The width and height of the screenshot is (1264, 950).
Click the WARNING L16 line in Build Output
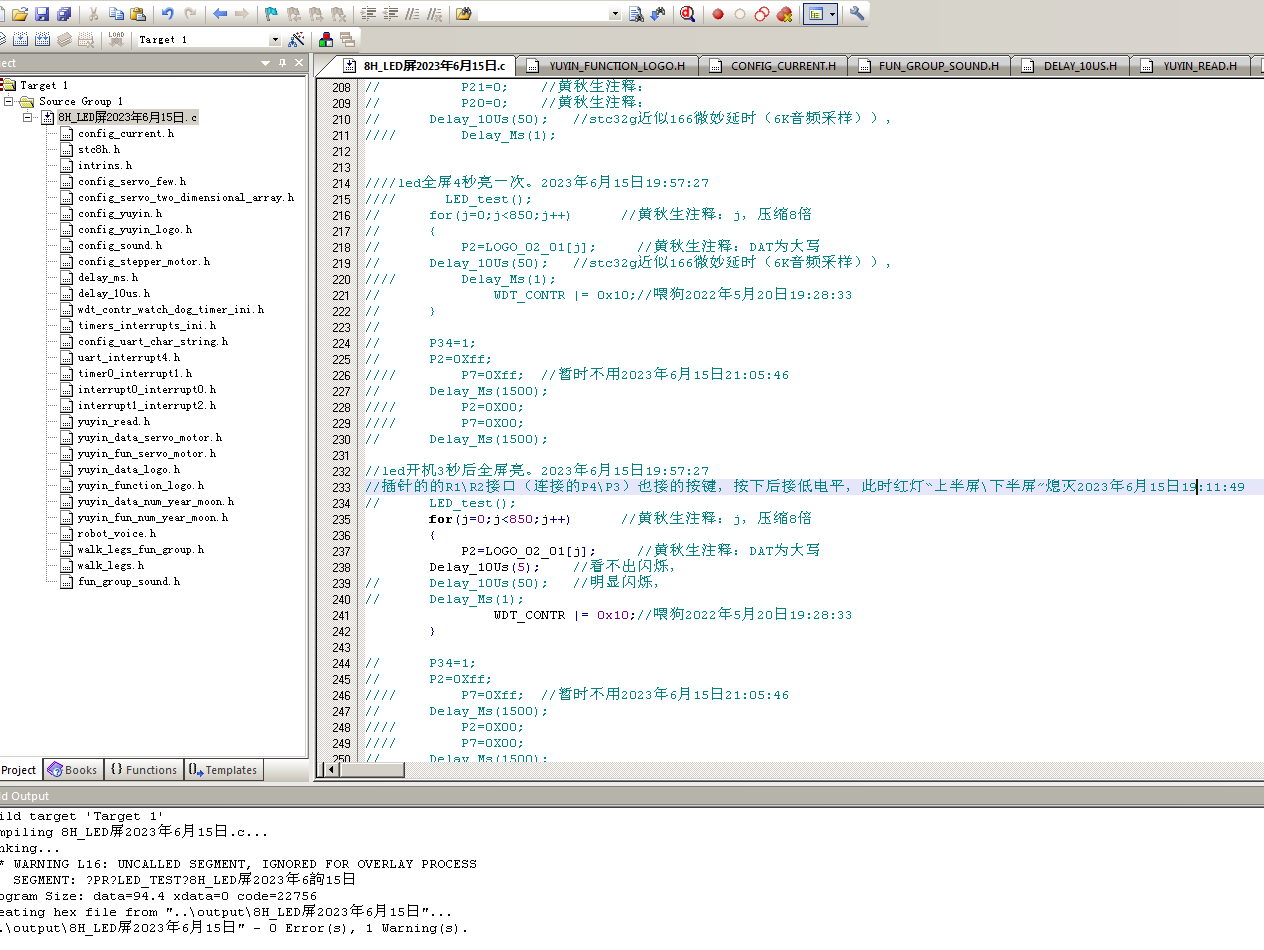point(238,864)
